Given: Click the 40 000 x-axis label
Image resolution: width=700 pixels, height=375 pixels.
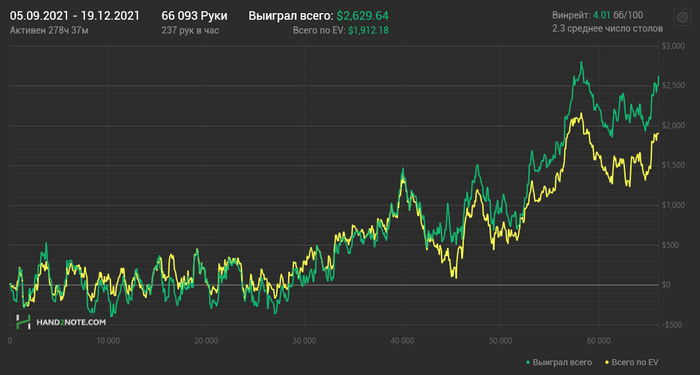Looking at the screenshot, I should point(402,341).
